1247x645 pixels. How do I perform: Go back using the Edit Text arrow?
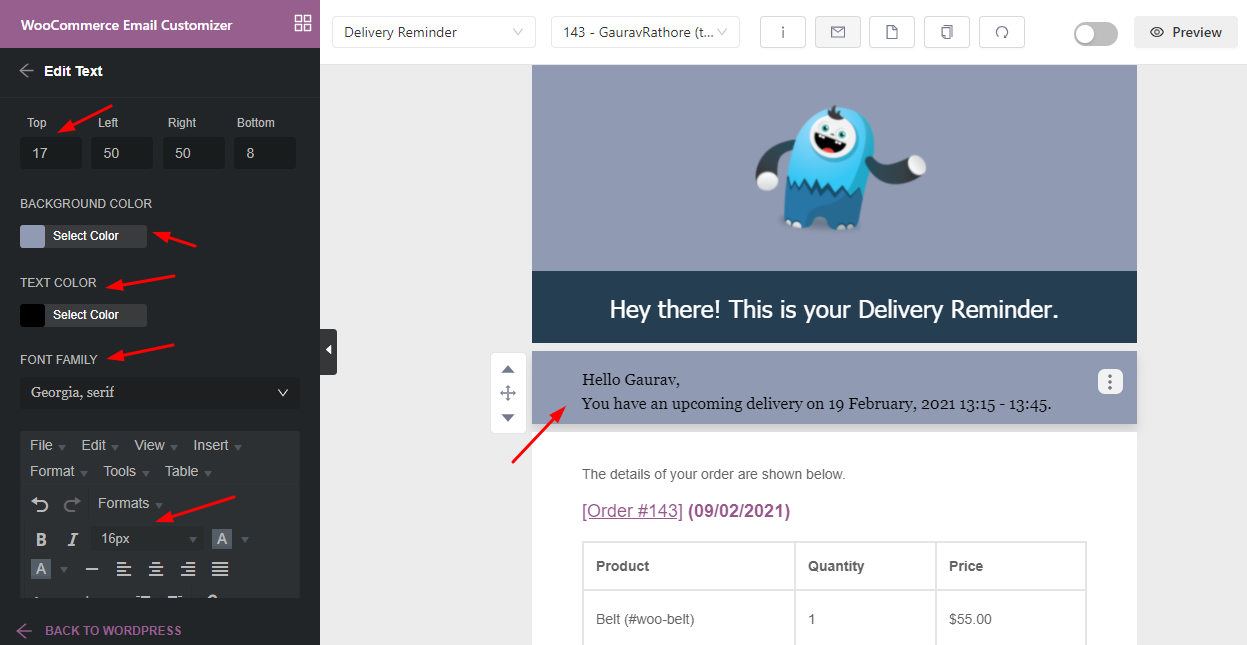(26, 71)
